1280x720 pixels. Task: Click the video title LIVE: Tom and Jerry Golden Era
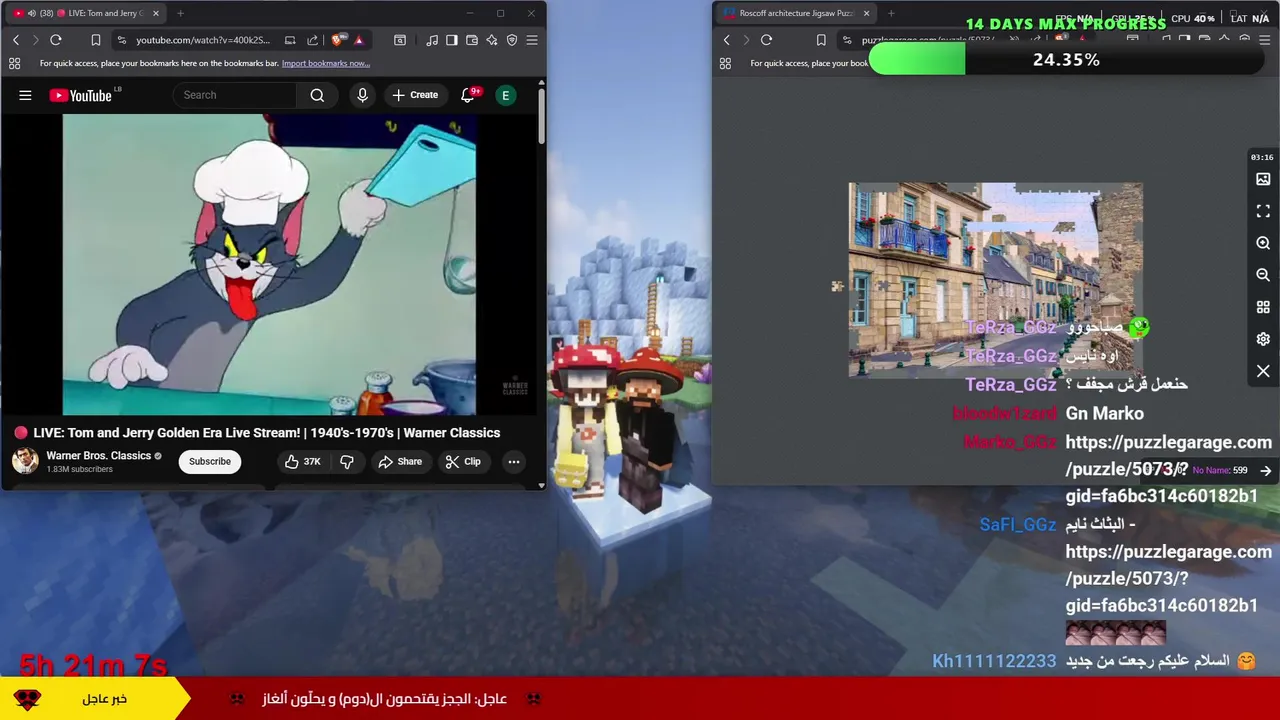pos(267,433)
